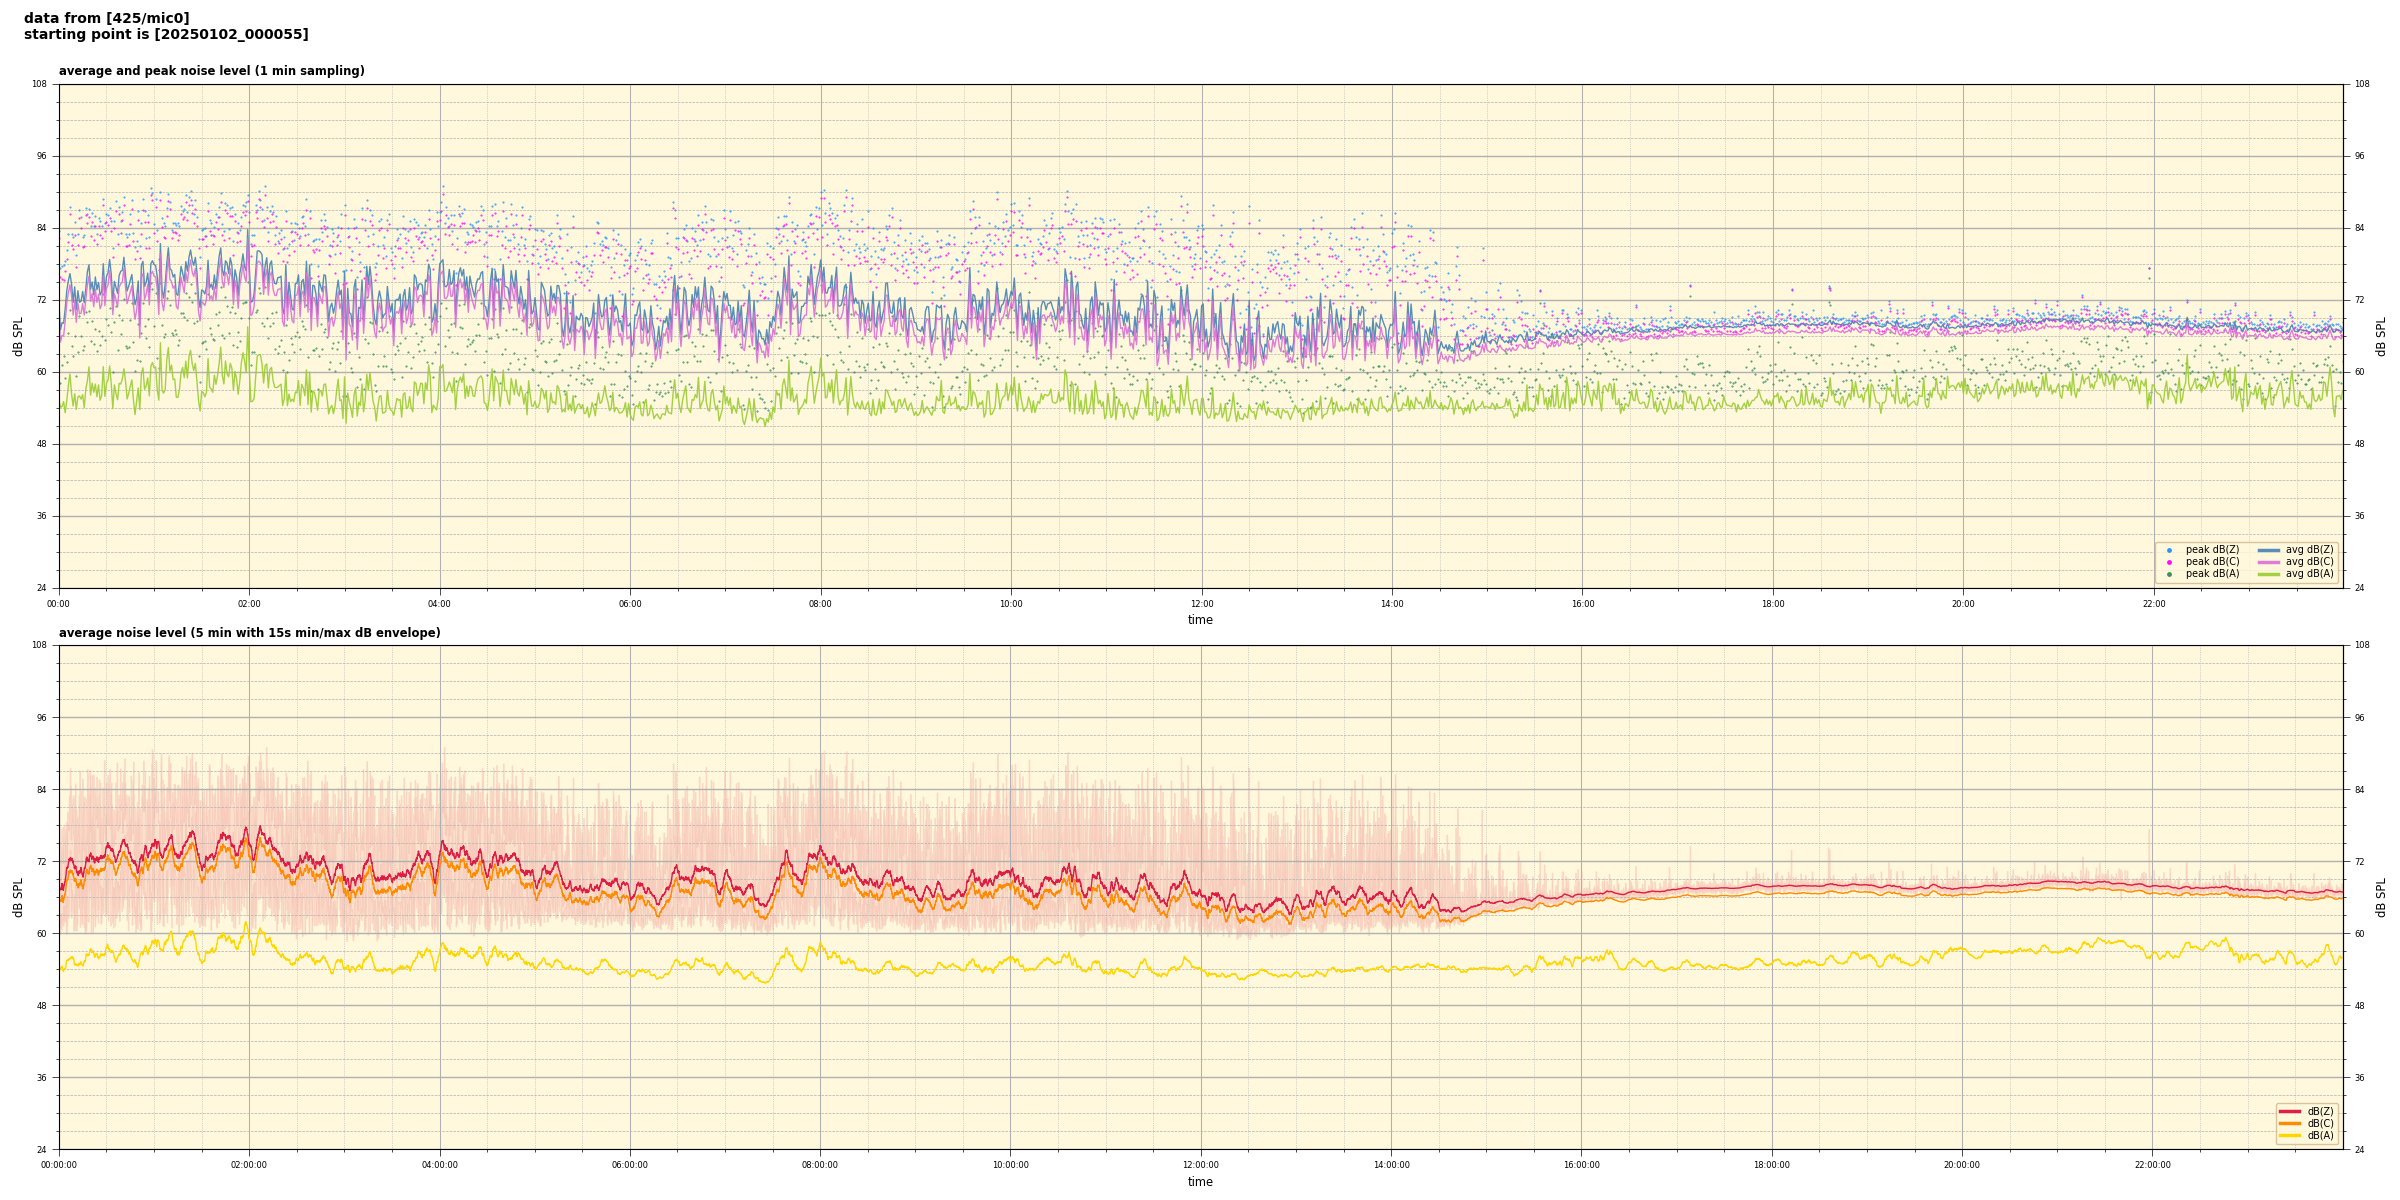
Task: Click the lower chart title about 5 min envelope
Action: click(x=249, y=633)
